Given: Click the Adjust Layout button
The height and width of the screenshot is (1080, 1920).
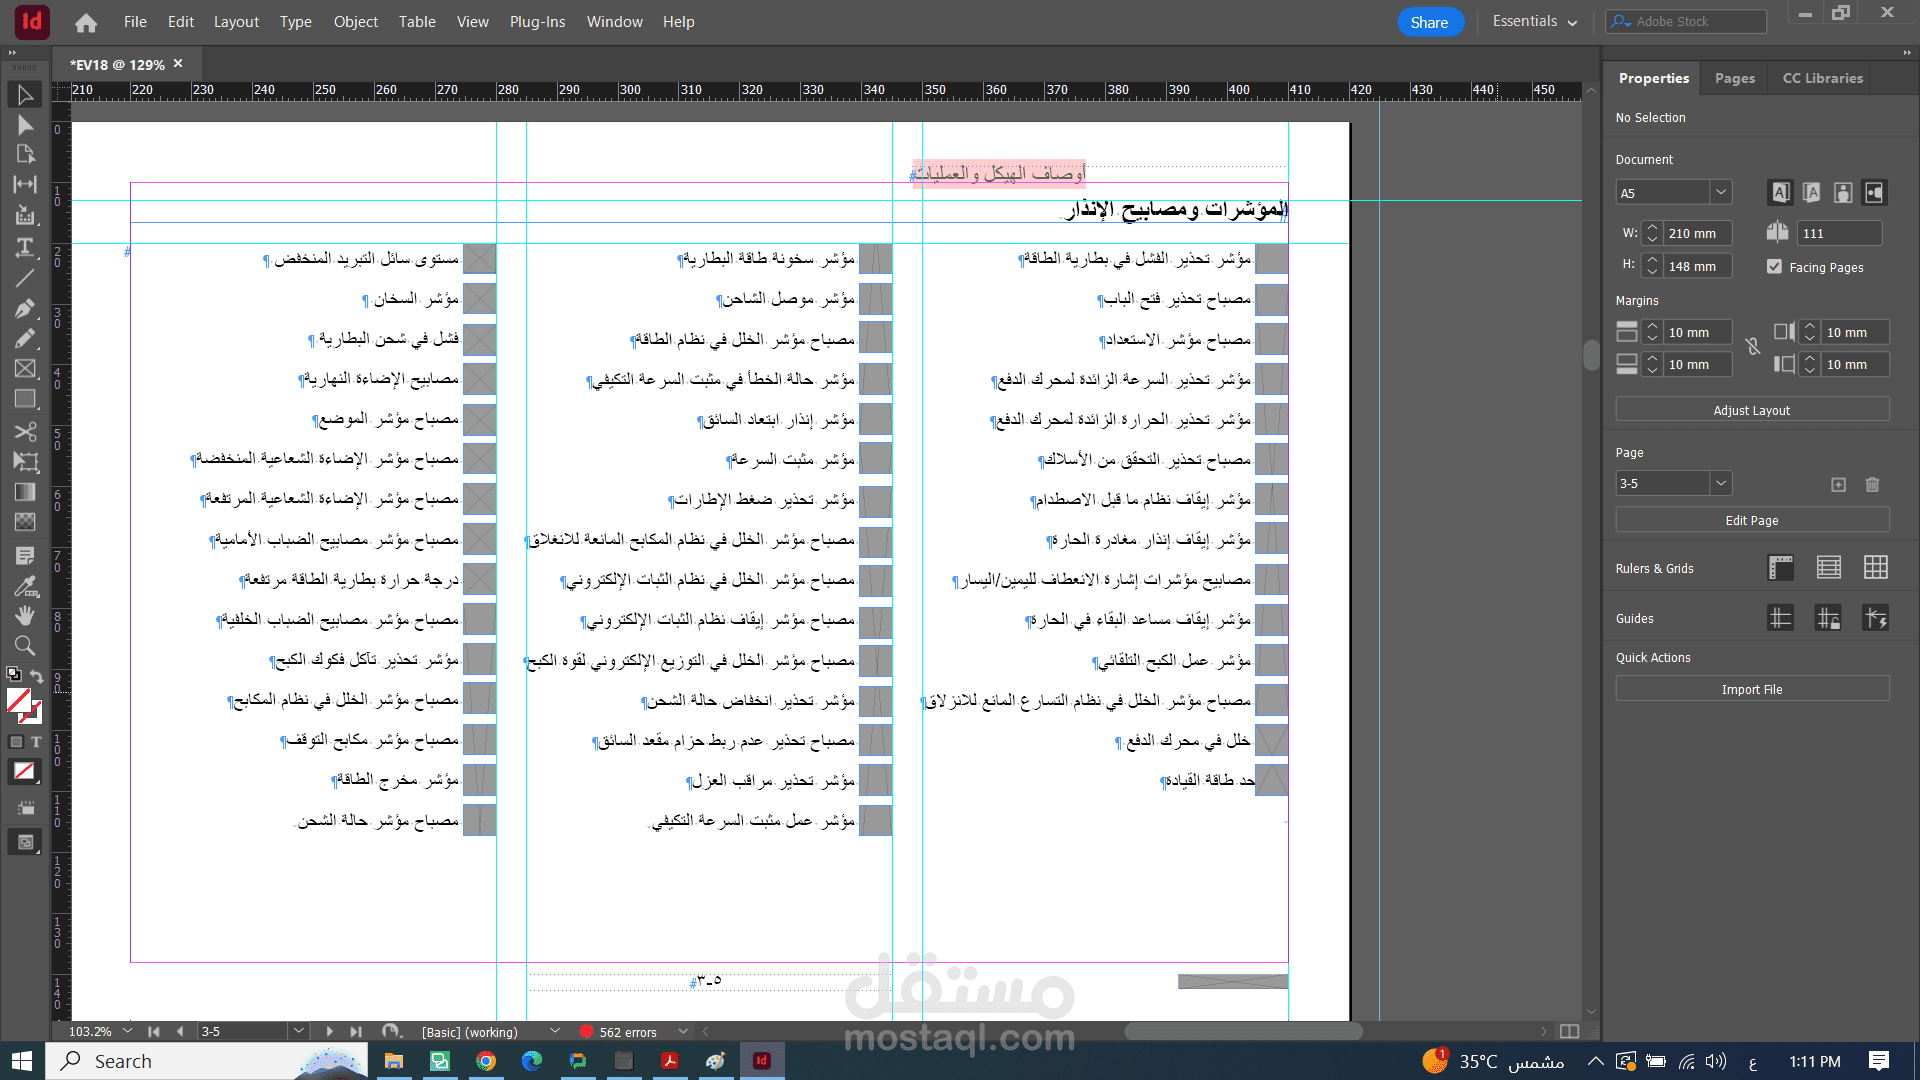Looking at the screenshot, I should click(x=1751, y=410).
